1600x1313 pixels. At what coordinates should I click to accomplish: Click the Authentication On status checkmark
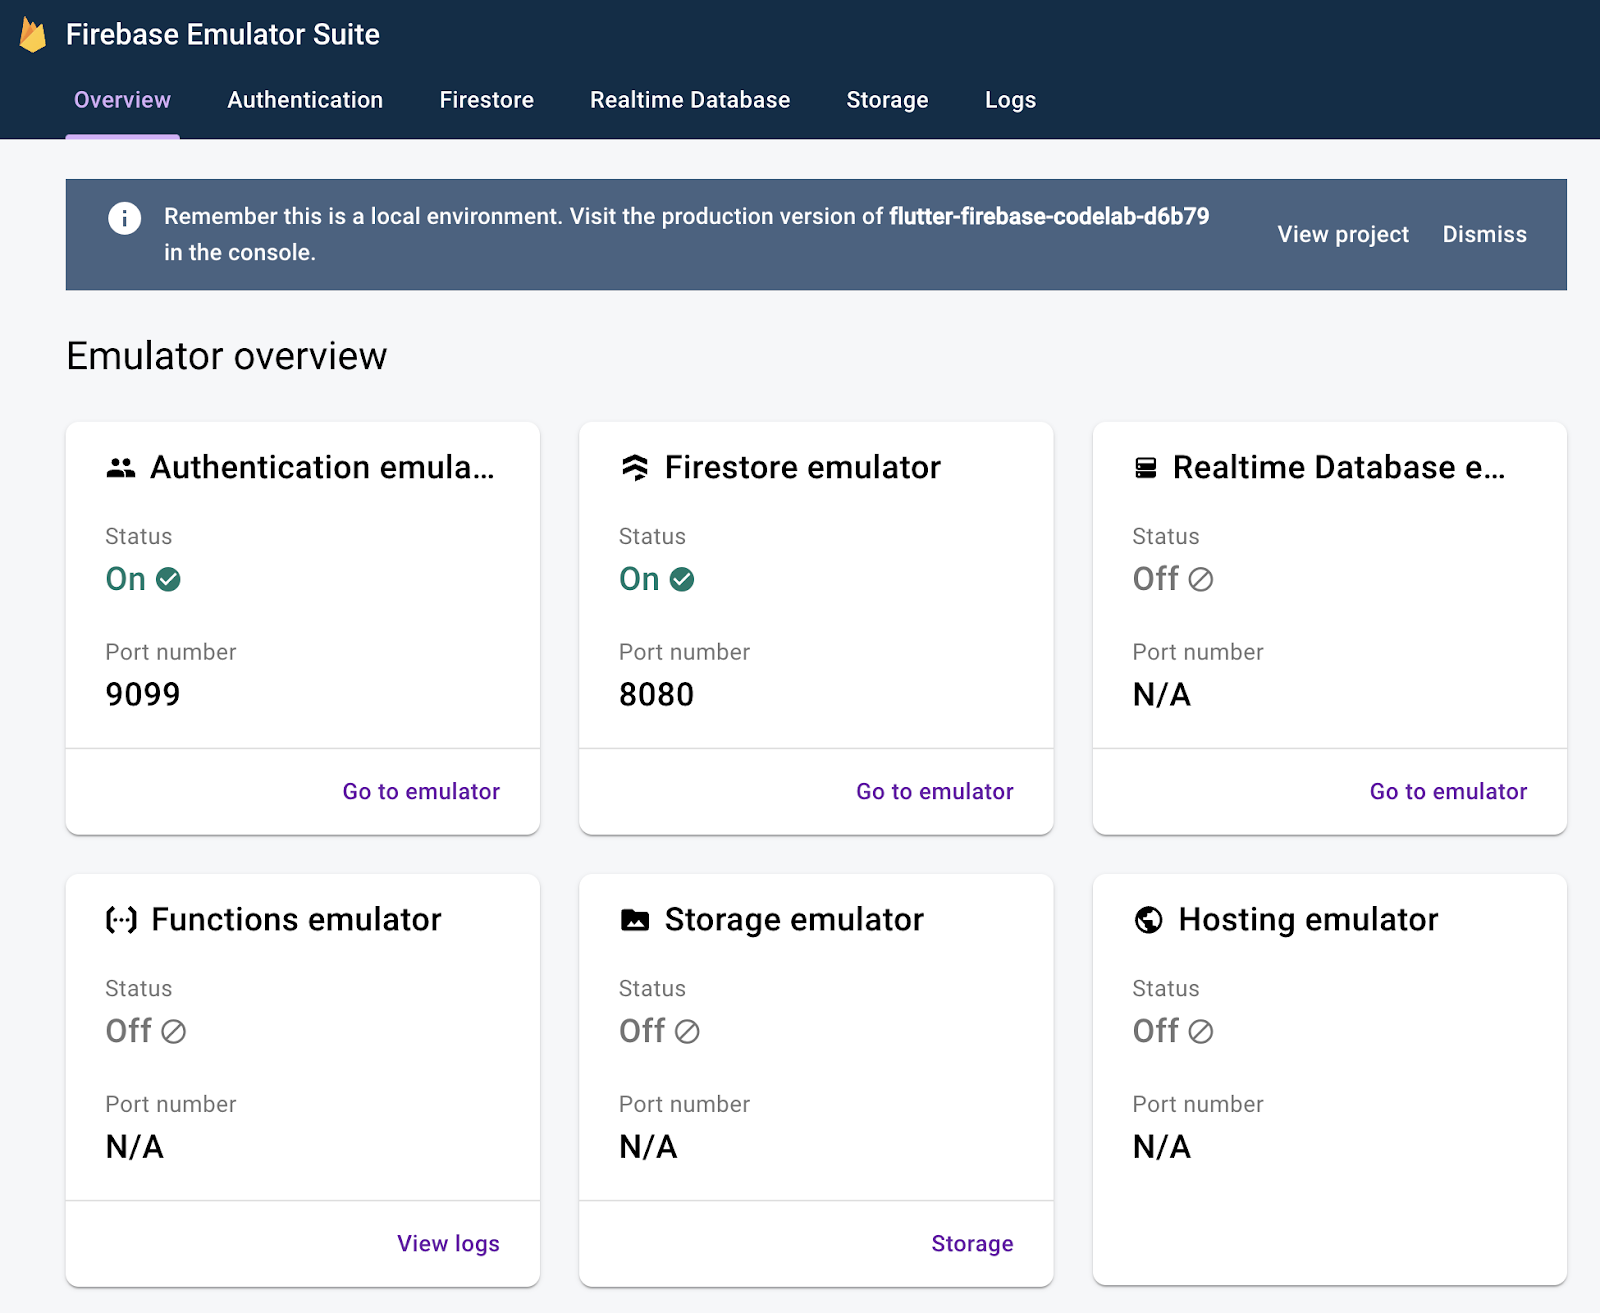pyautogui.click(x=169, y=580)
